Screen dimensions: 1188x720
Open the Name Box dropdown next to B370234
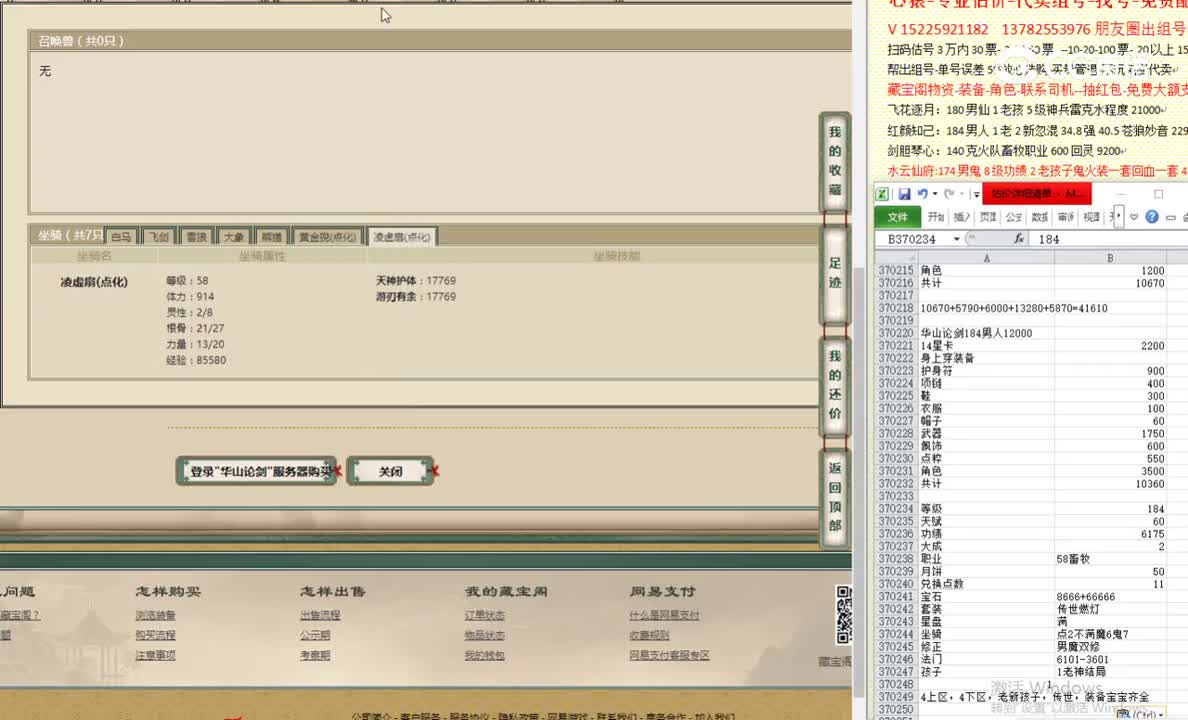(956, 238)
